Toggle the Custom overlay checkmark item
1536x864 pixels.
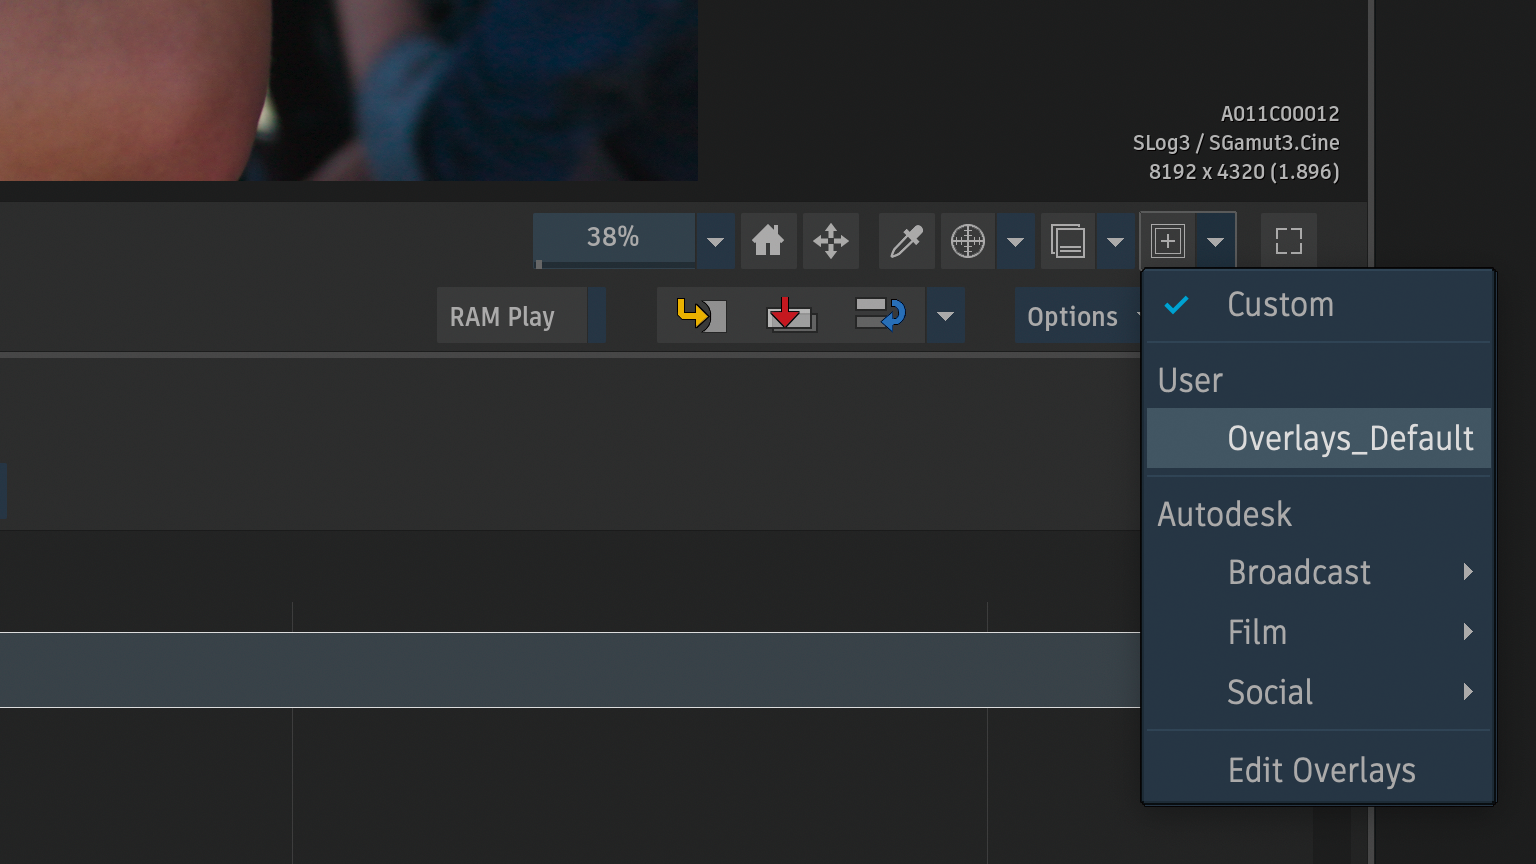click(1280, 305)
